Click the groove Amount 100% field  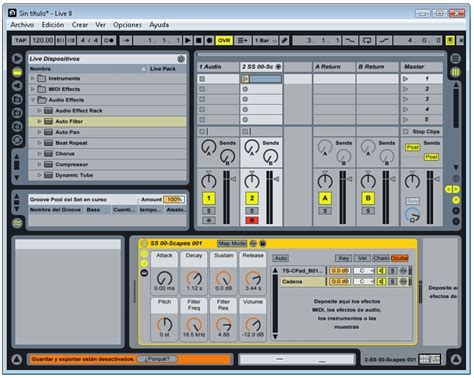[x=174, y=199]
